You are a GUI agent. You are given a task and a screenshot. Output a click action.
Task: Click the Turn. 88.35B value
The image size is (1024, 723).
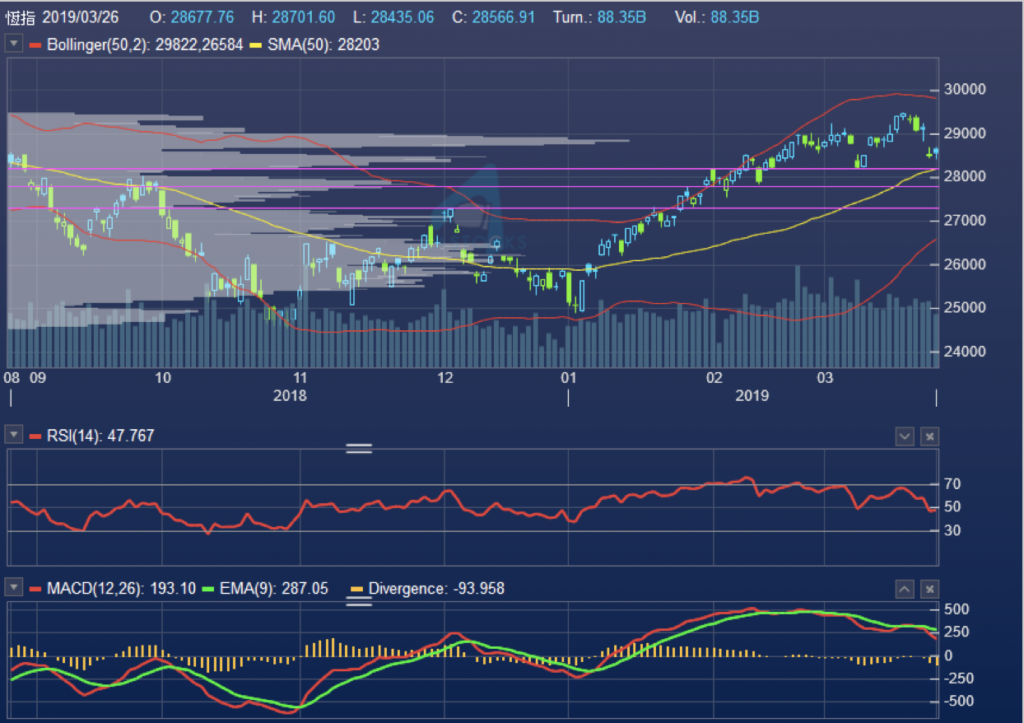622,17
